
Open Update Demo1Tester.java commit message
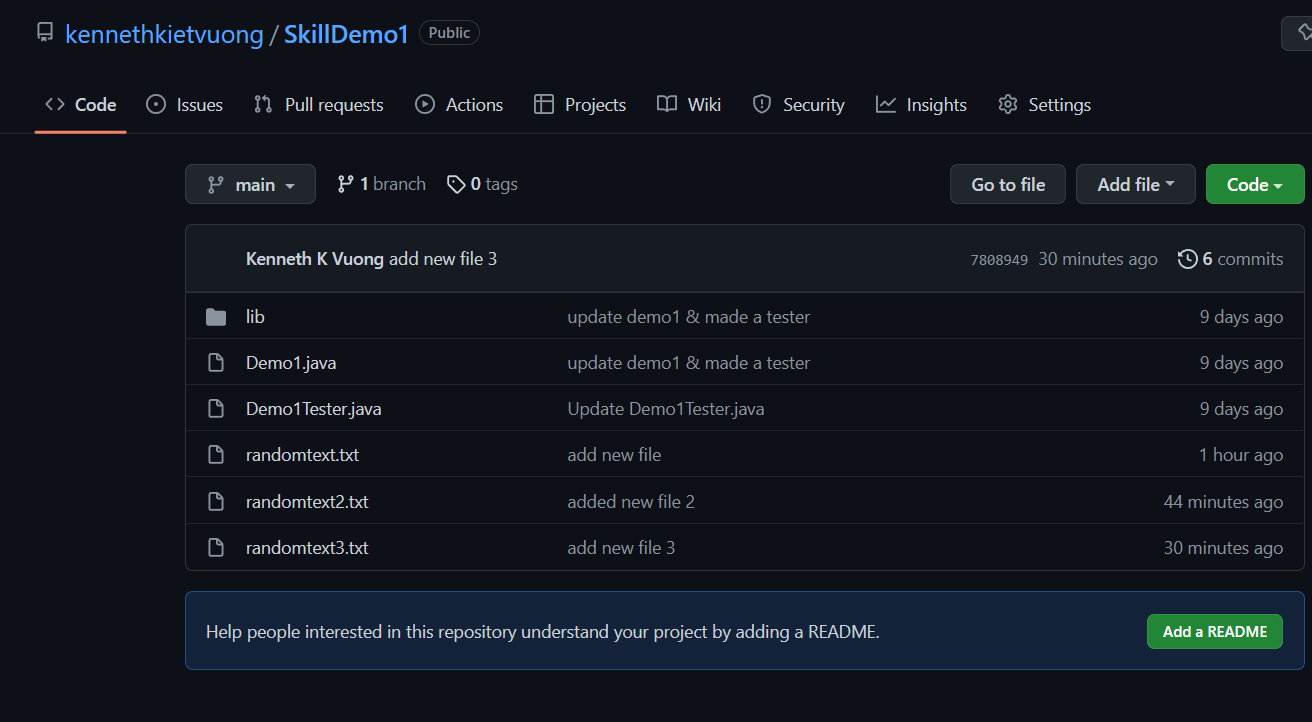pos(666,409)
